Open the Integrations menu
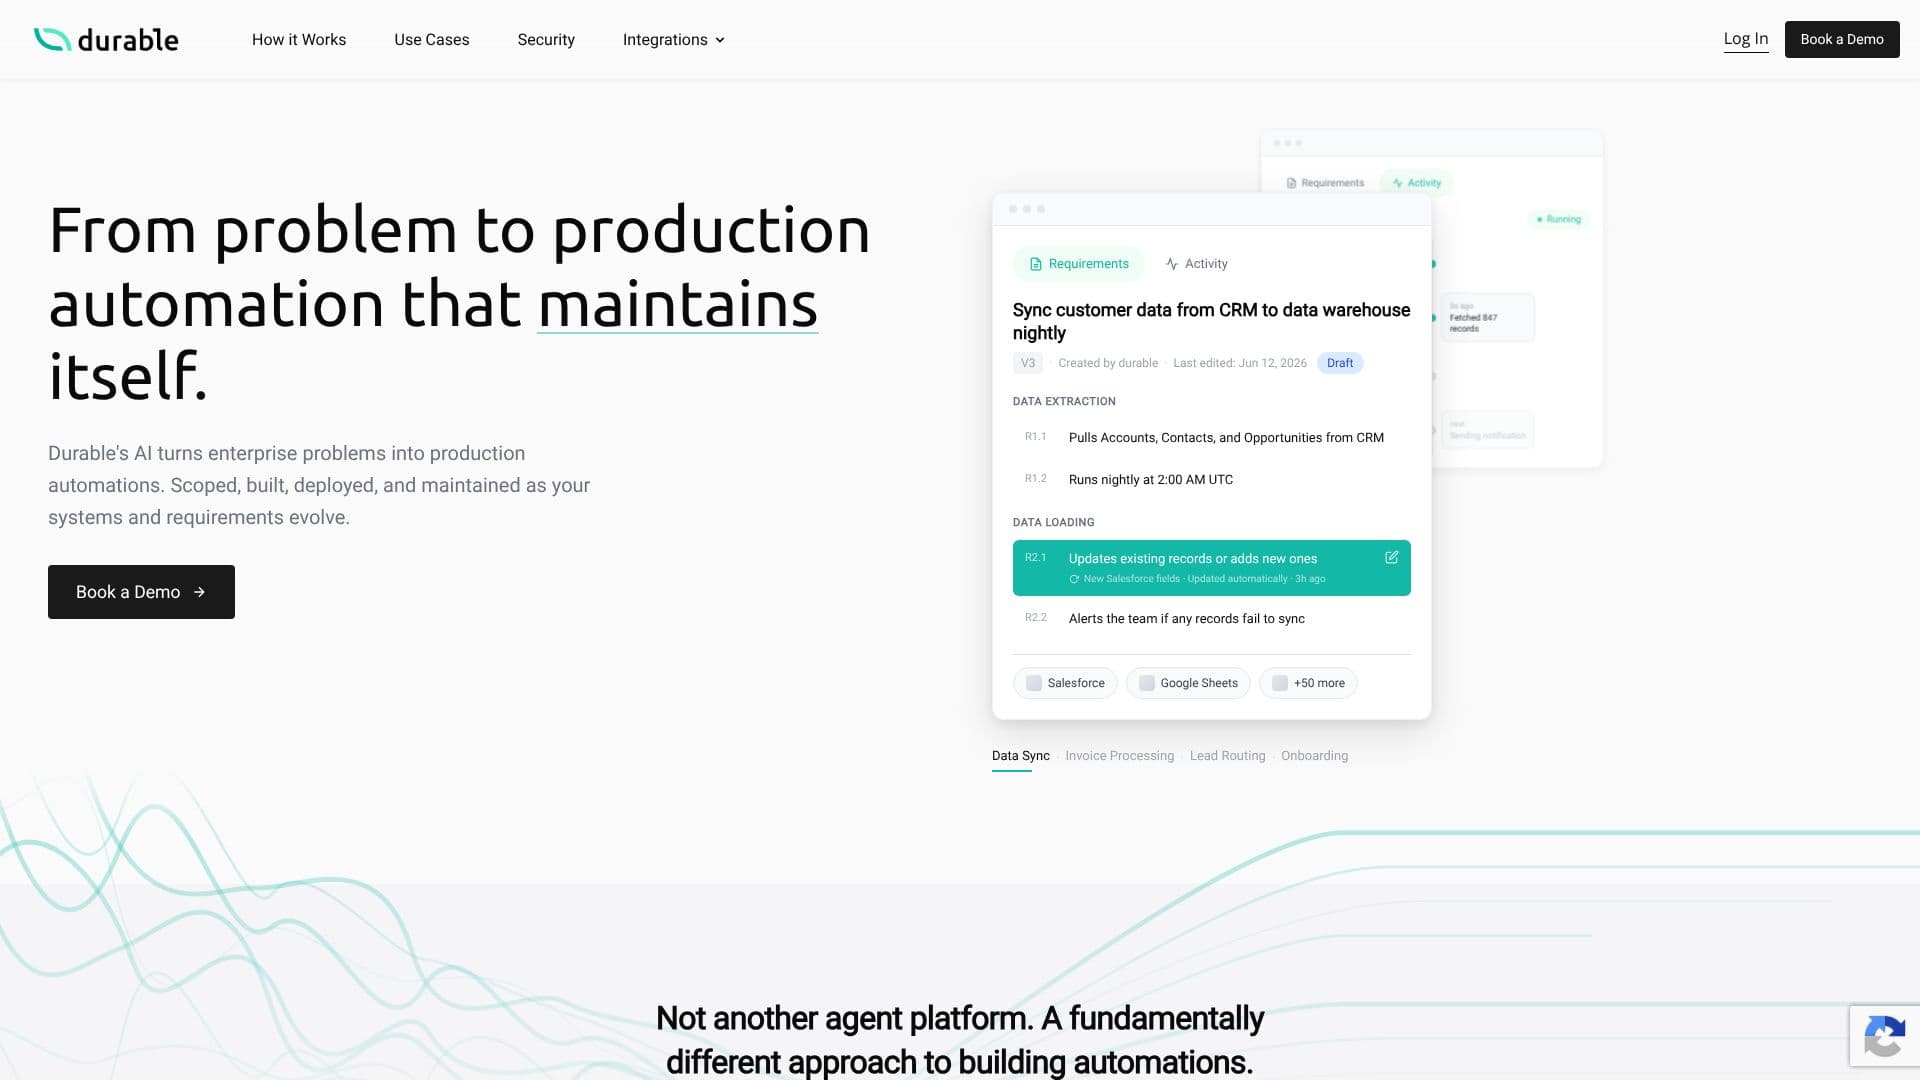 [x=673, y=39]
